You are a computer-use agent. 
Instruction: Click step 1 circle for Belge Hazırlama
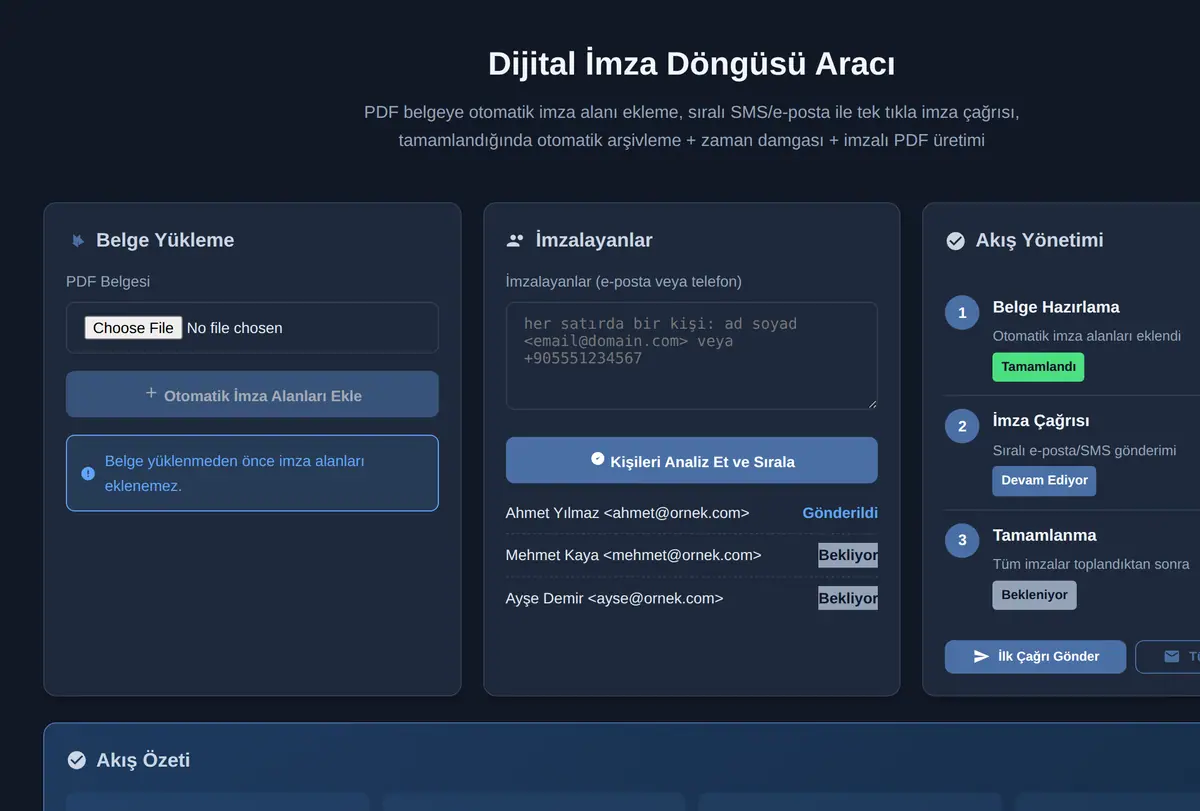coord(962,313)
